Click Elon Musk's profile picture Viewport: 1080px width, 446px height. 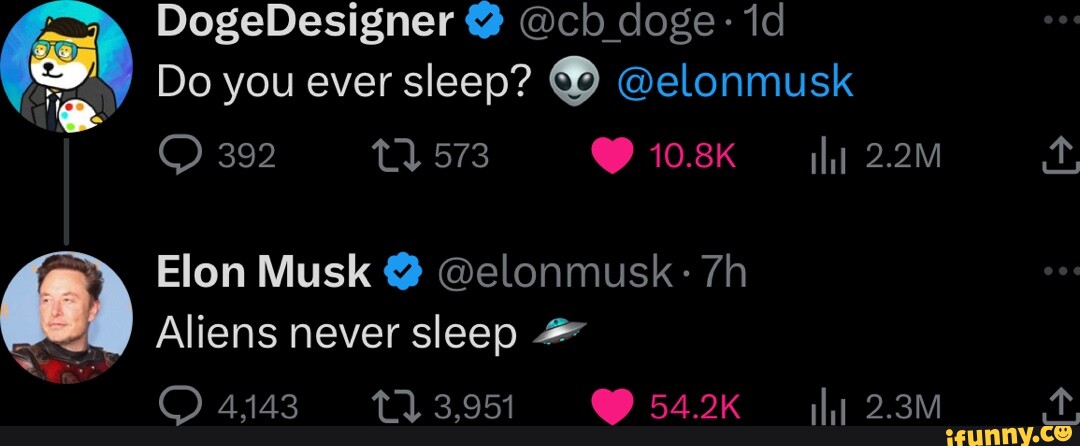[67, 312]
